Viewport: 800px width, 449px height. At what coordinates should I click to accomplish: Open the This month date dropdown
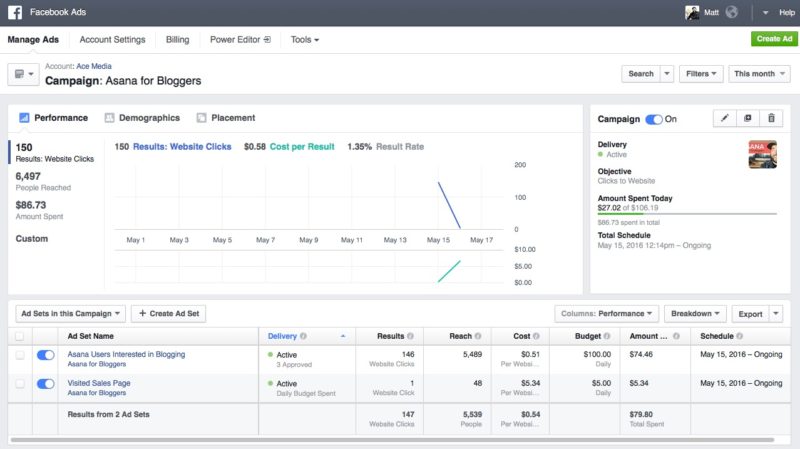pyautogui.click(x=759, y=74)
